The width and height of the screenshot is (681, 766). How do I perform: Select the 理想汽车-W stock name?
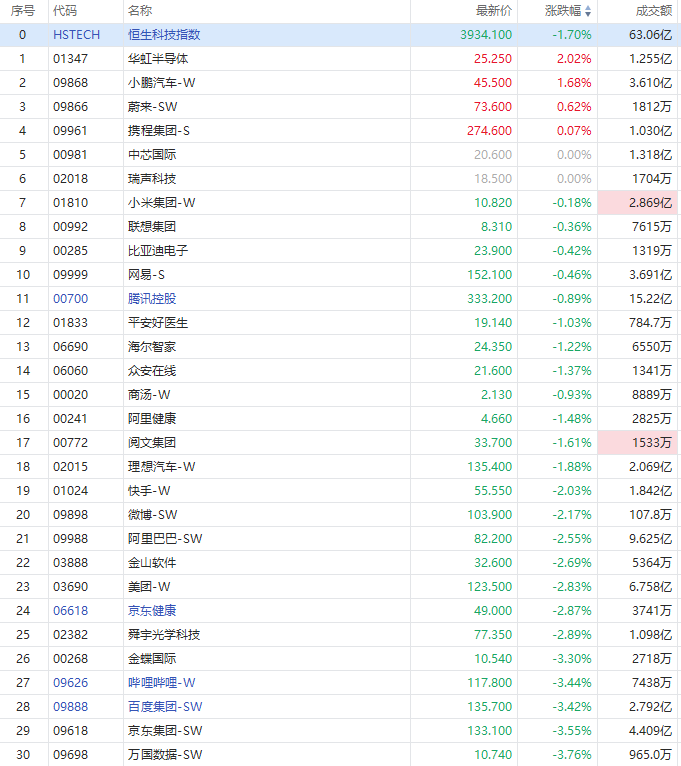pos(162,467)
